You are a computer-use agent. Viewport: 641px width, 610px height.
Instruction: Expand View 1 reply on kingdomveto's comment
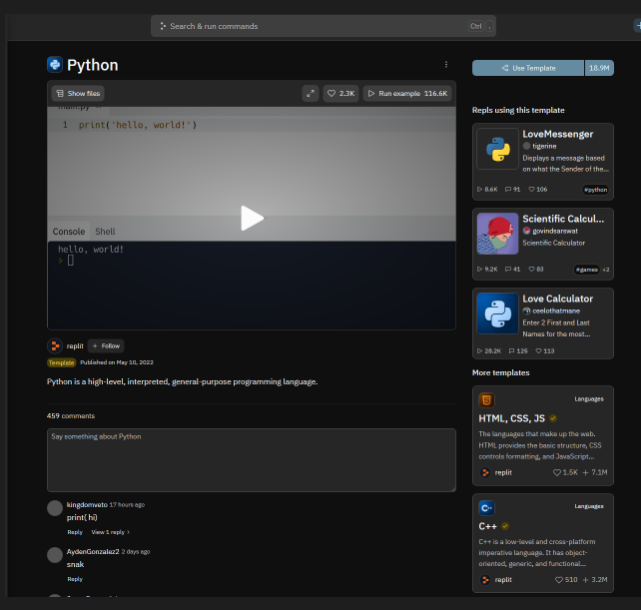tap(110, 532)
